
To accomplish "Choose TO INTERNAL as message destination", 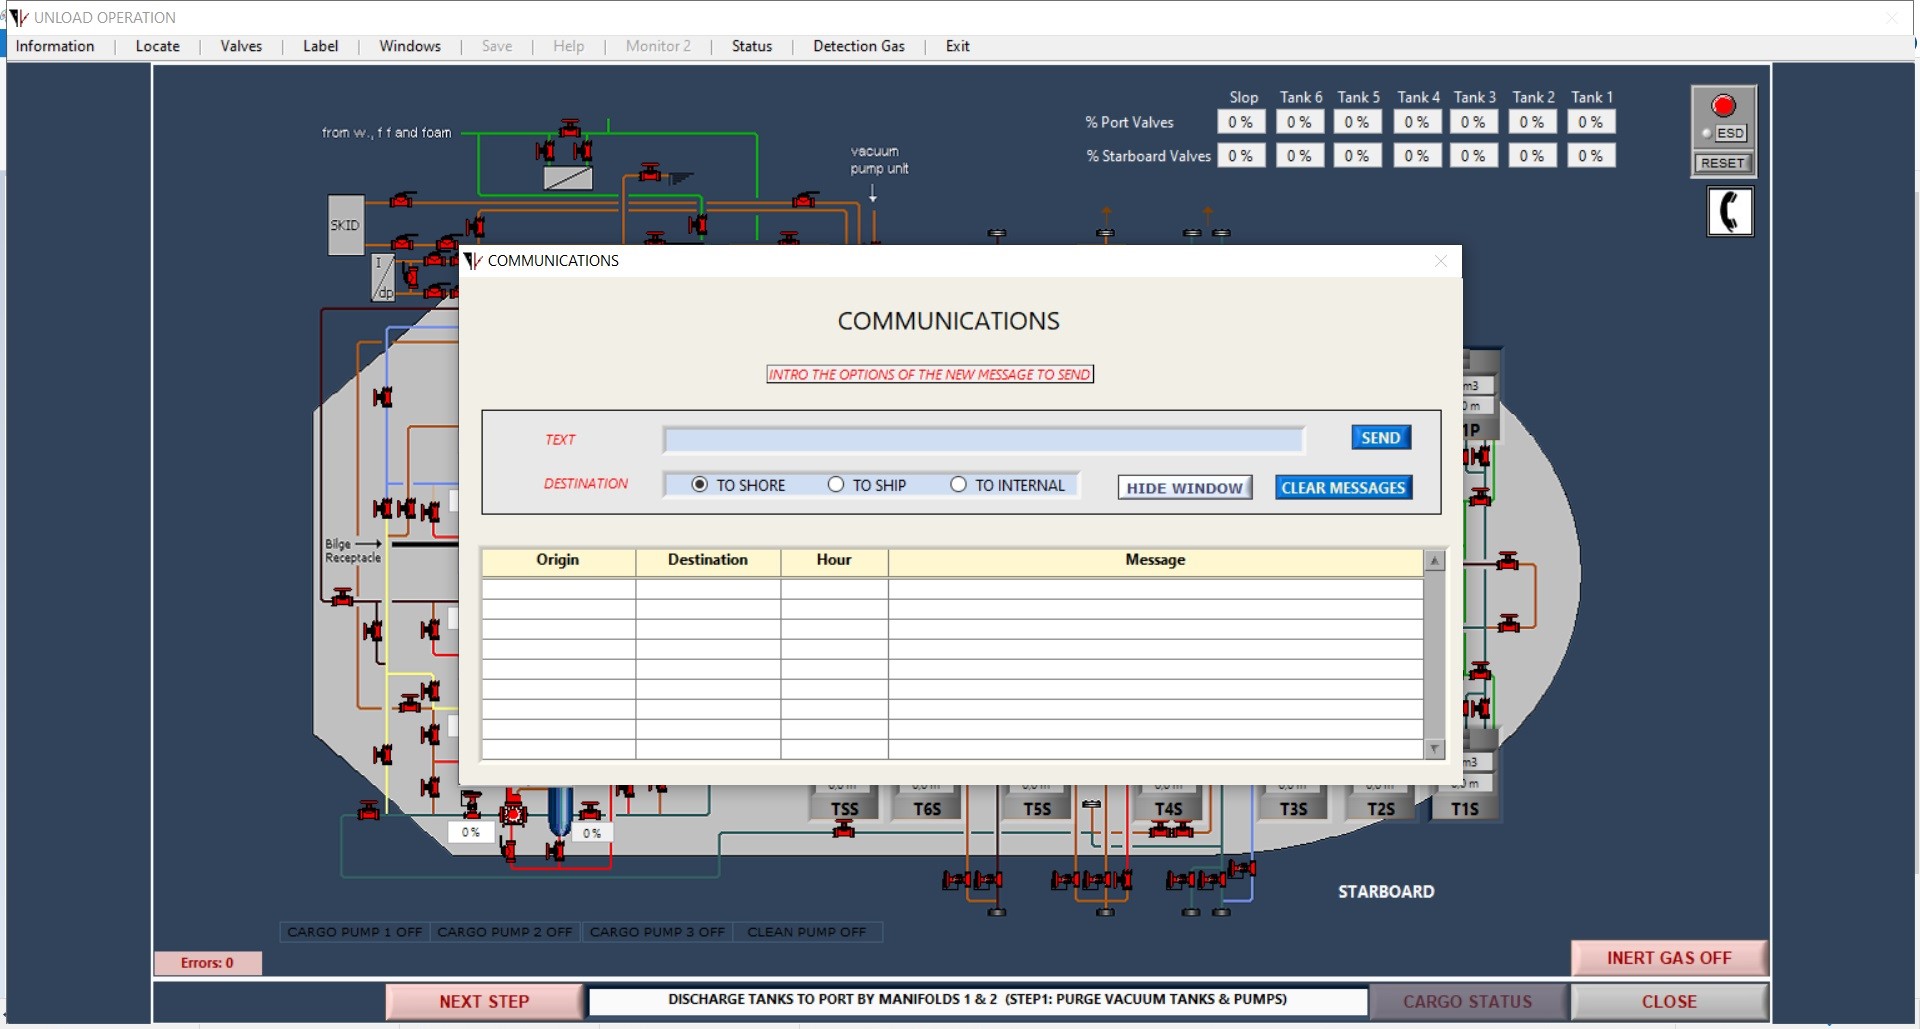I will point(958,485).
